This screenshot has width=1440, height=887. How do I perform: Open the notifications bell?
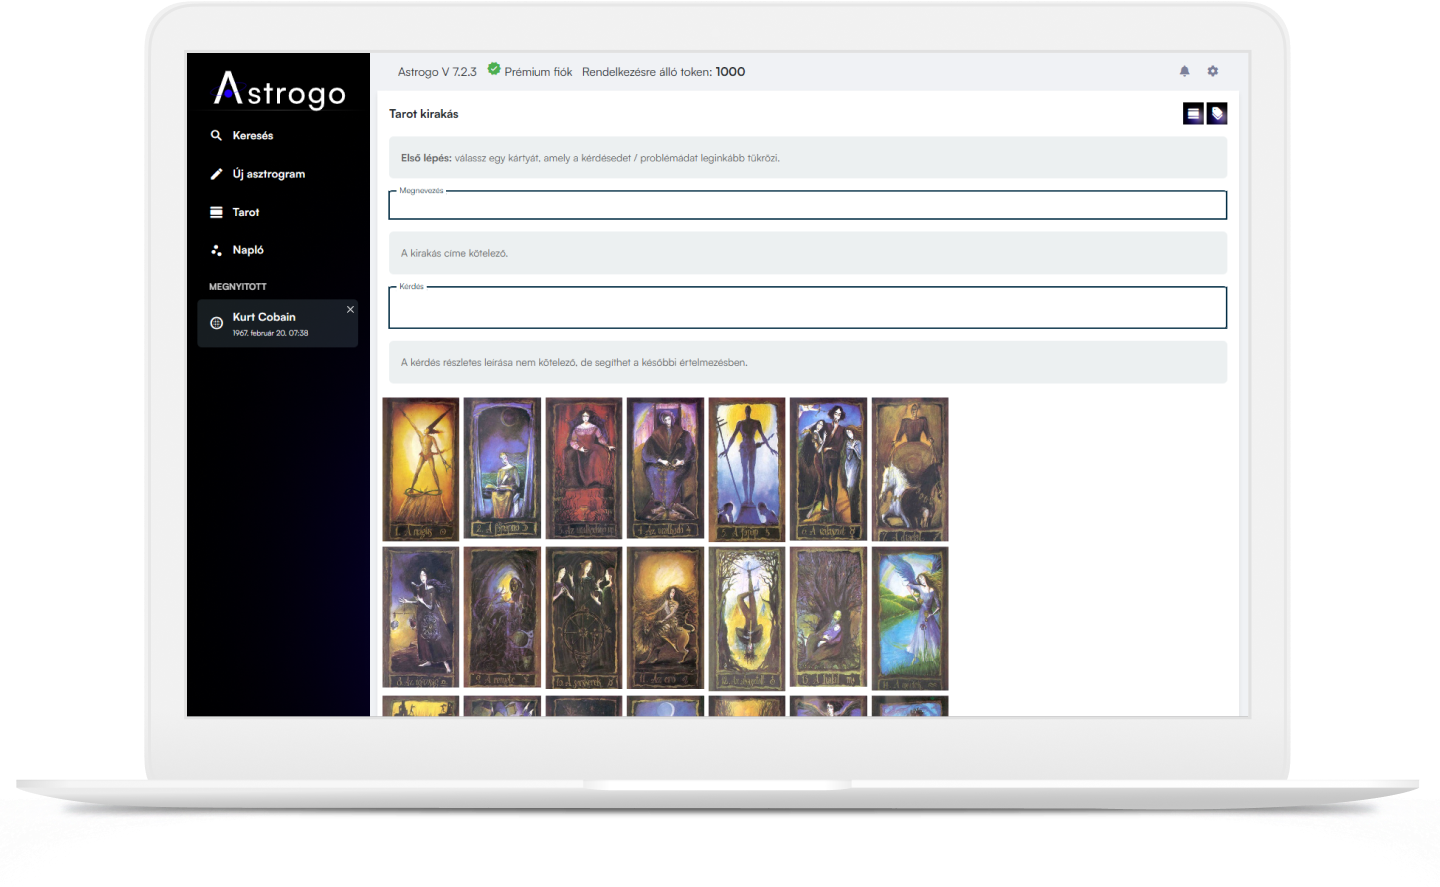point(1184,71)
